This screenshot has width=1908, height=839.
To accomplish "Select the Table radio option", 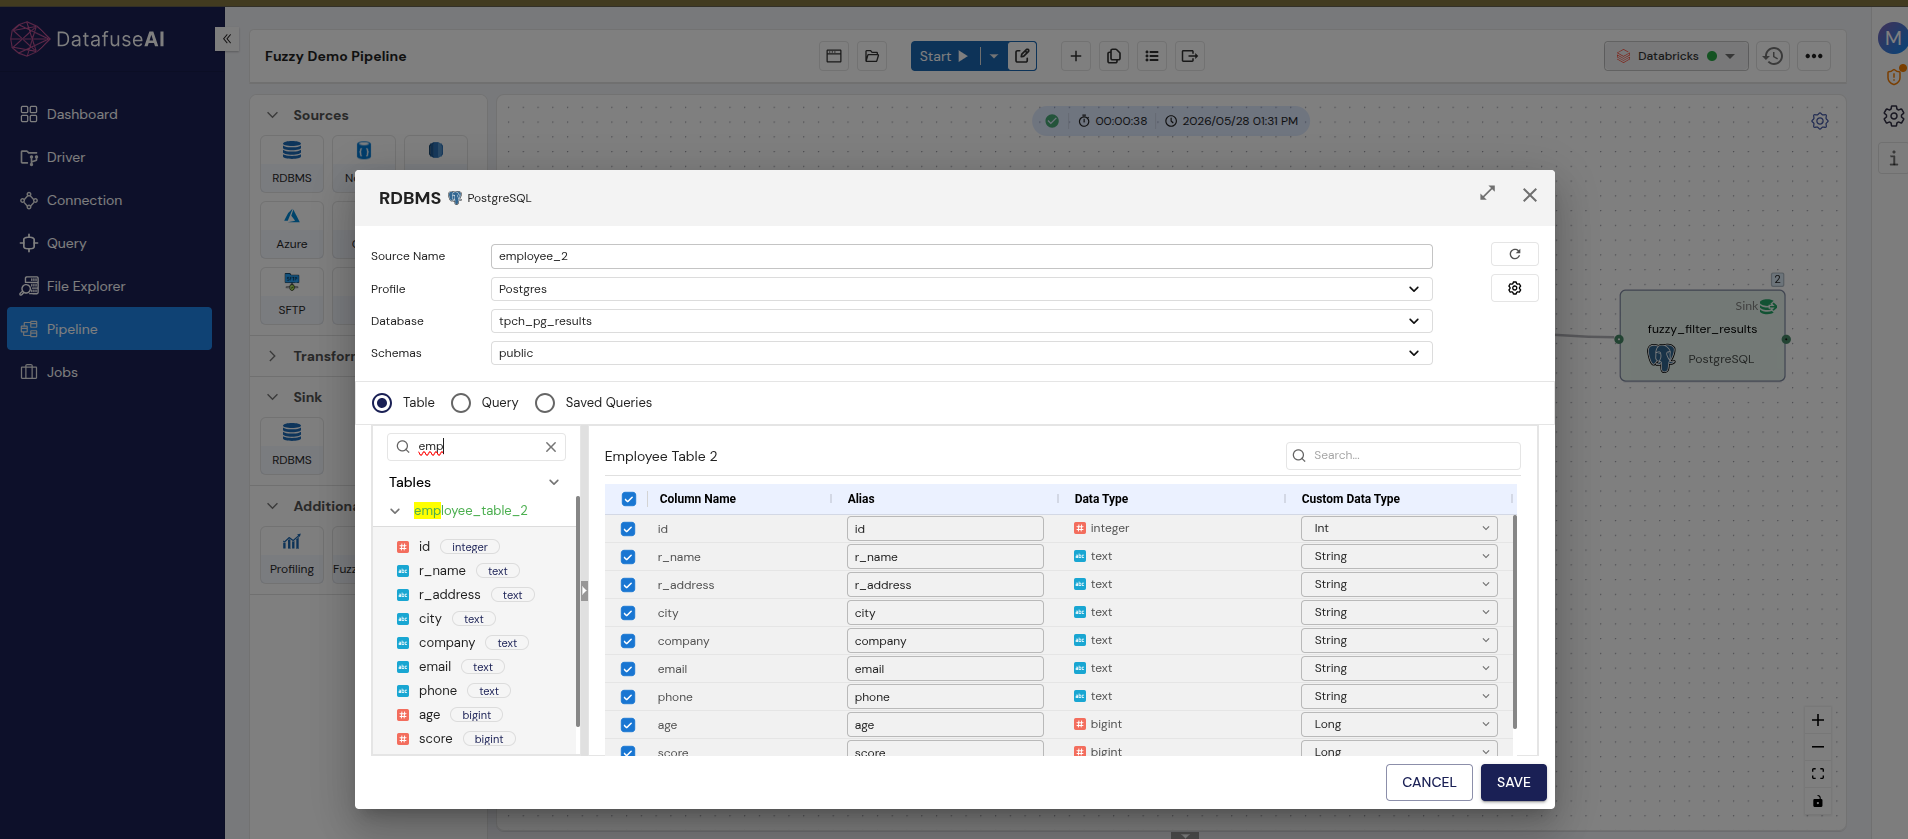I will (x=382, y=403).
